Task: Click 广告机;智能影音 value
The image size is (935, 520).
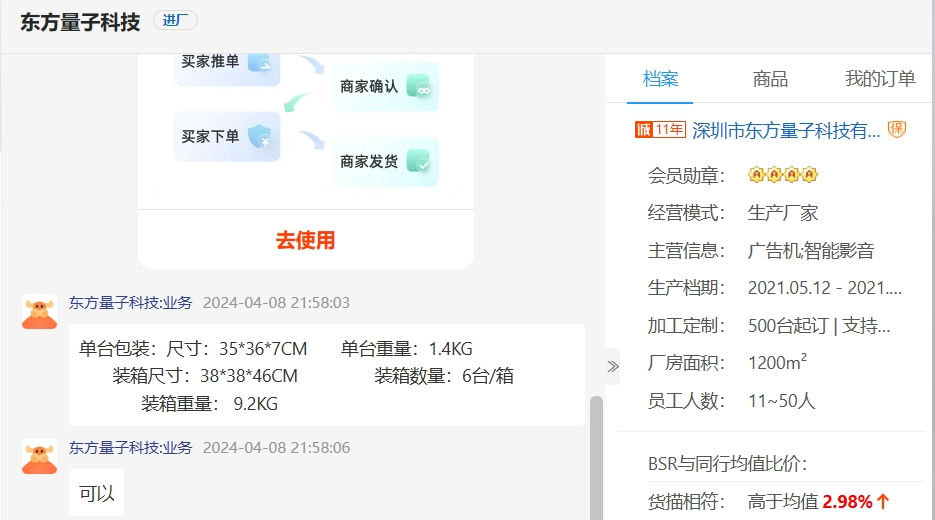Action: click(x=811, y=250)
